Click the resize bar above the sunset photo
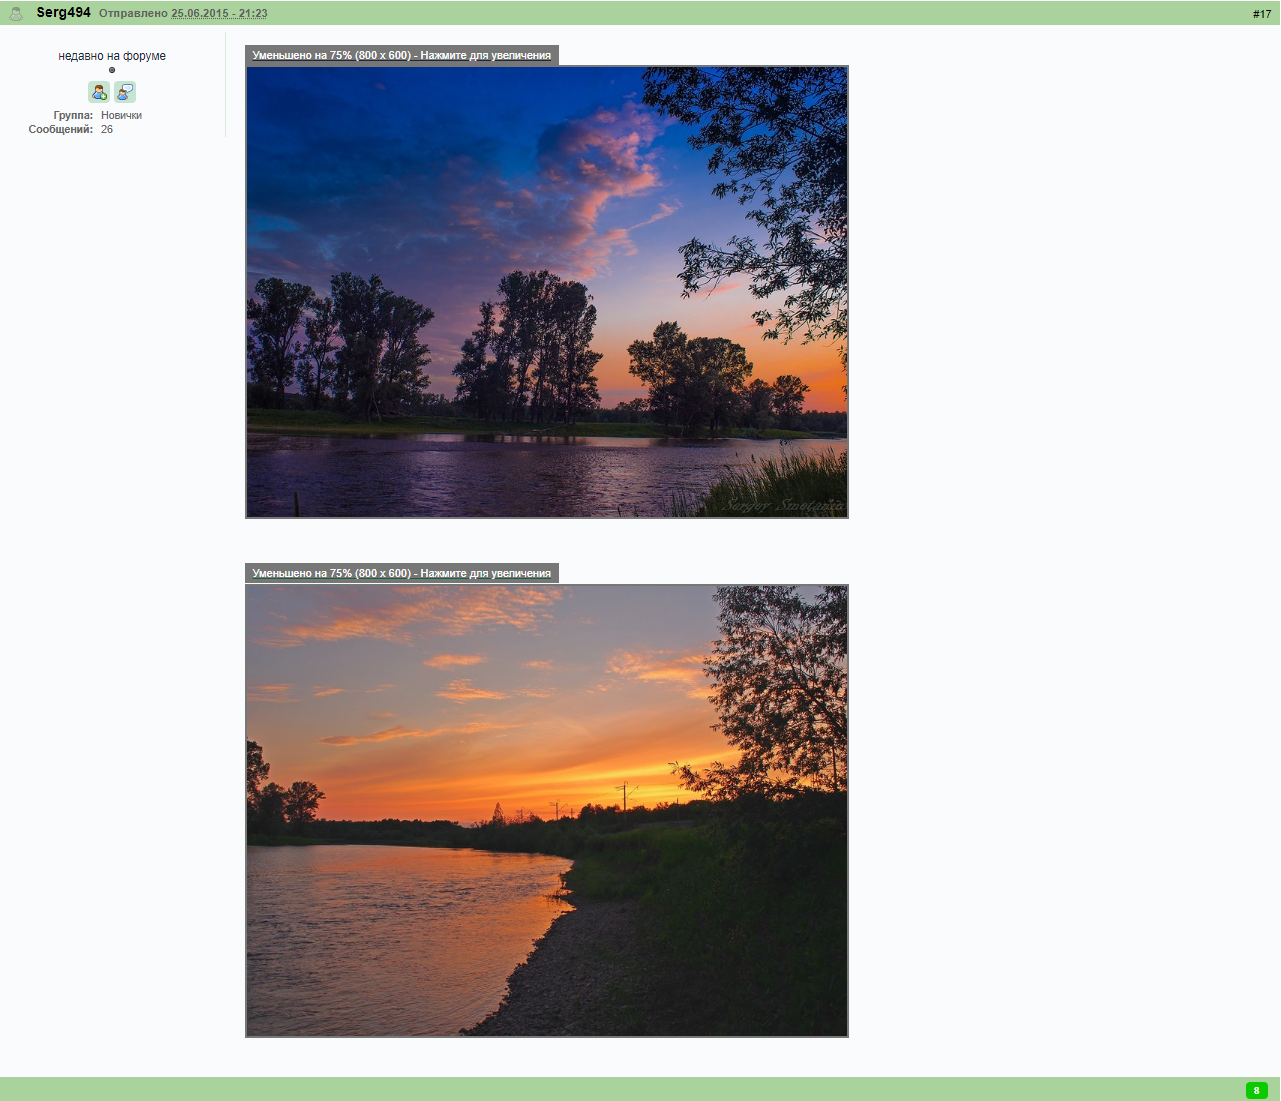Screen dimensions: 1281x1101 click(402, 574)
